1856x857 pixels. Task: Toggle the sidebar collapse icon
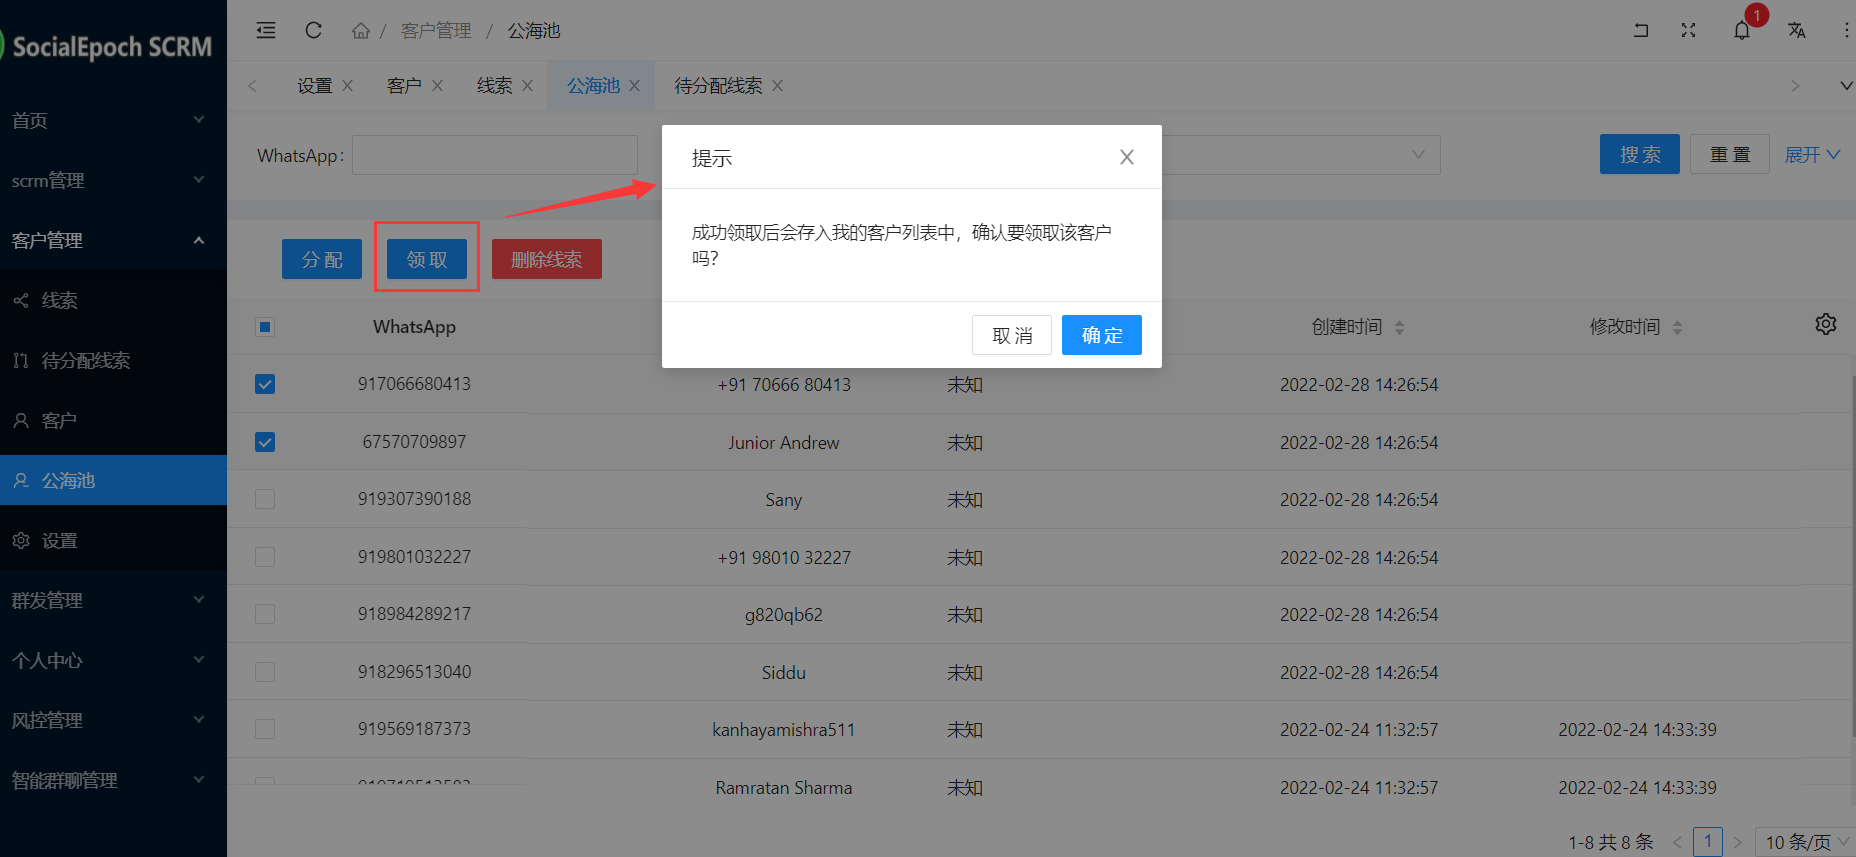266,30
